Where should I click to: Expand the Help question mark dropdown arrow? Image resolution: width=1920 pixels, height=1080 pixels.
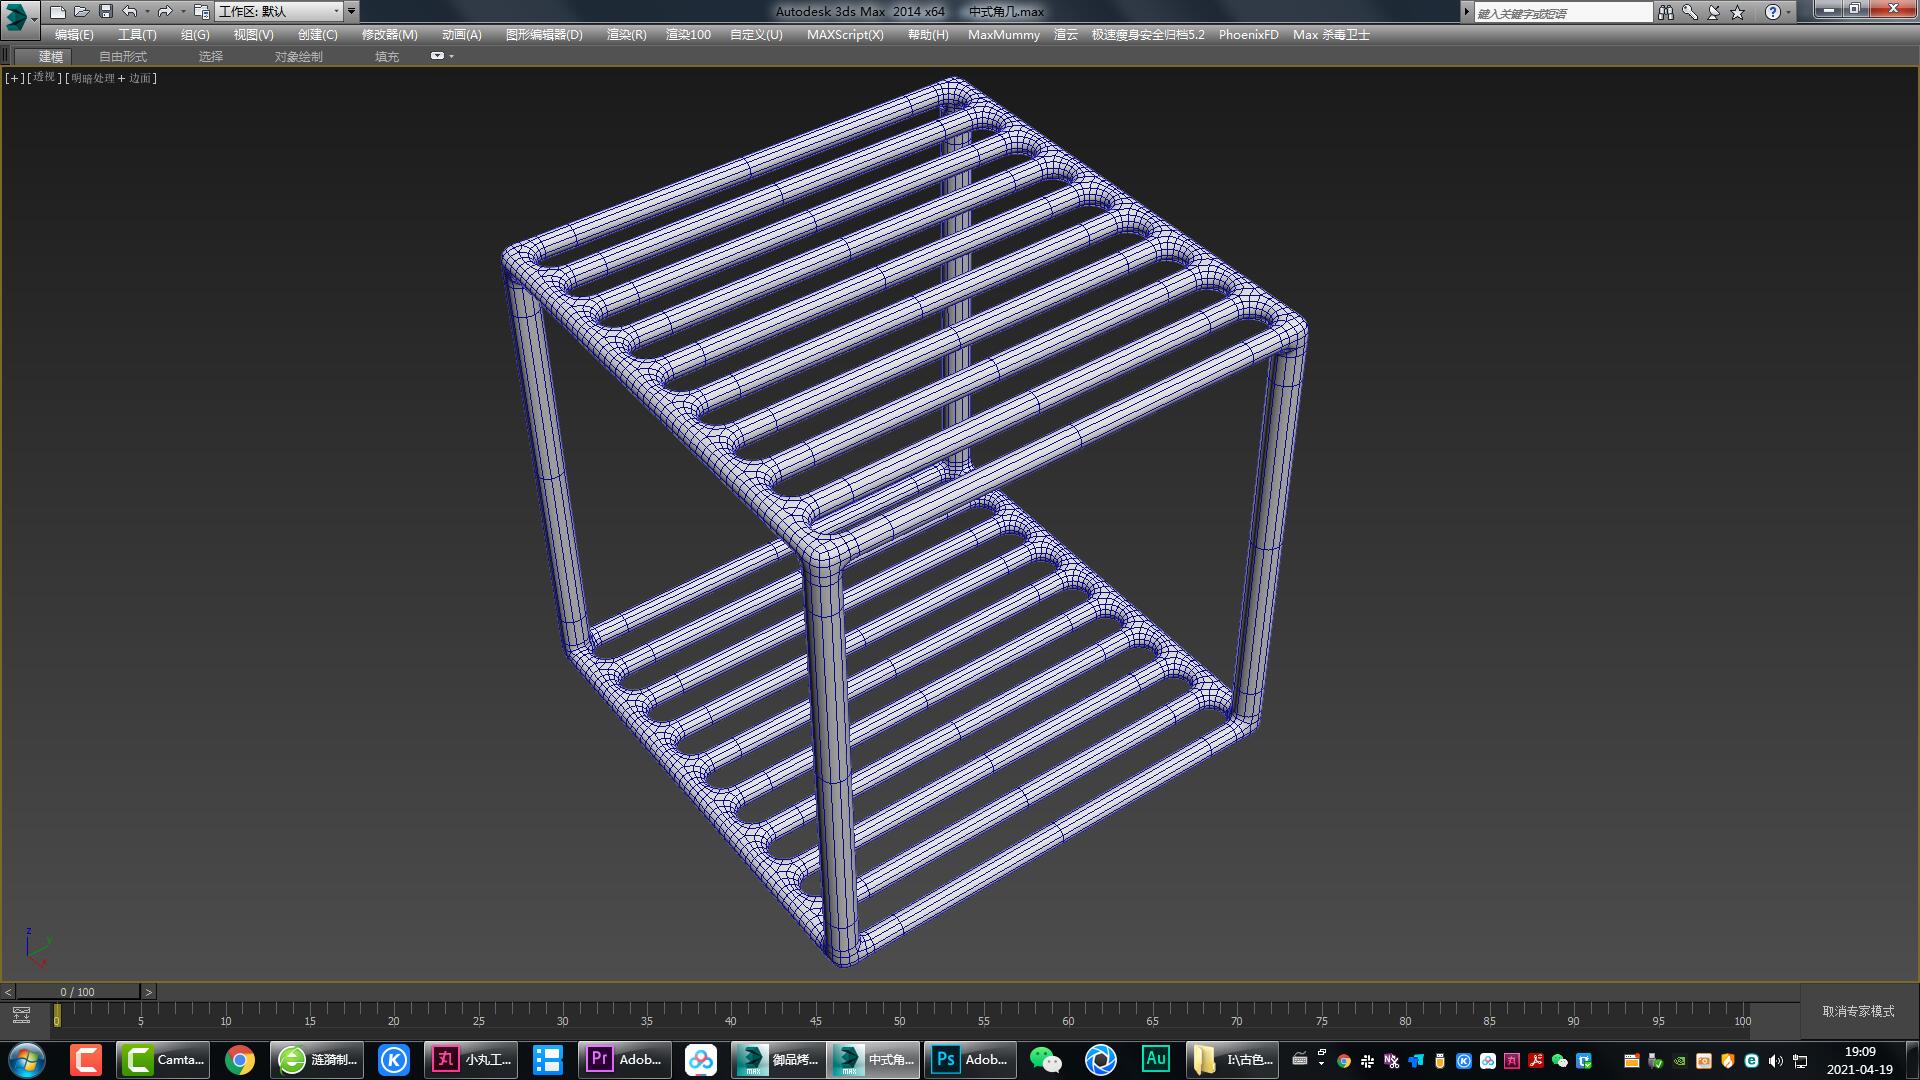pyautogui.click(x=1789, y=13)
